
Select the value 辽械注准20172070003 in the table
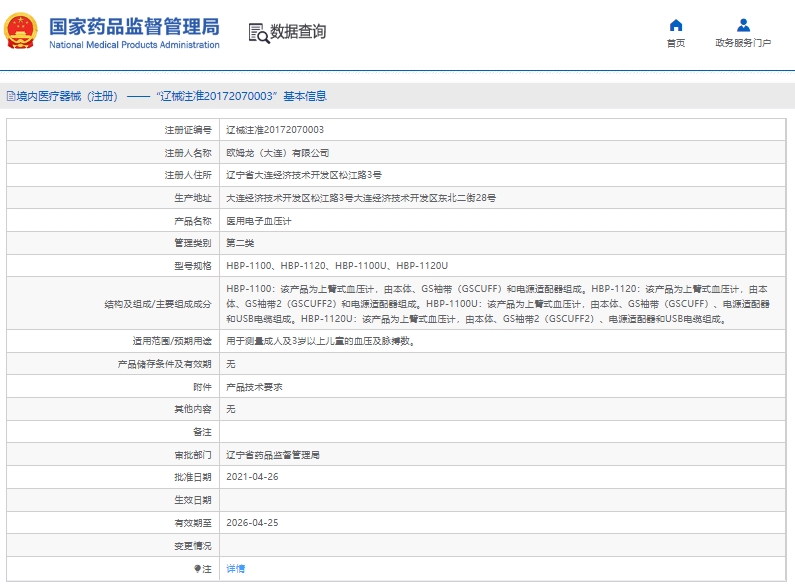tap(275, 130)
